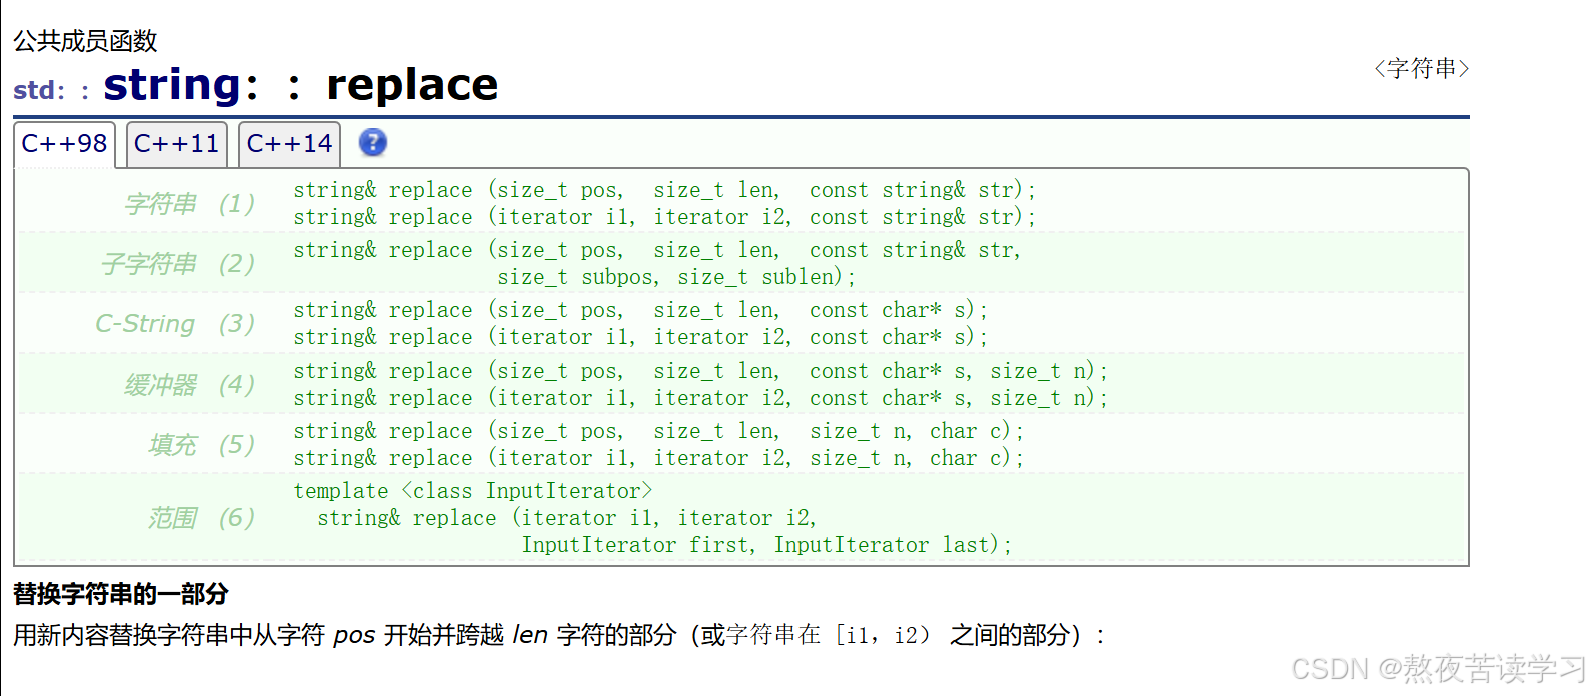Switch to the C++11 tab

[176, 144]
